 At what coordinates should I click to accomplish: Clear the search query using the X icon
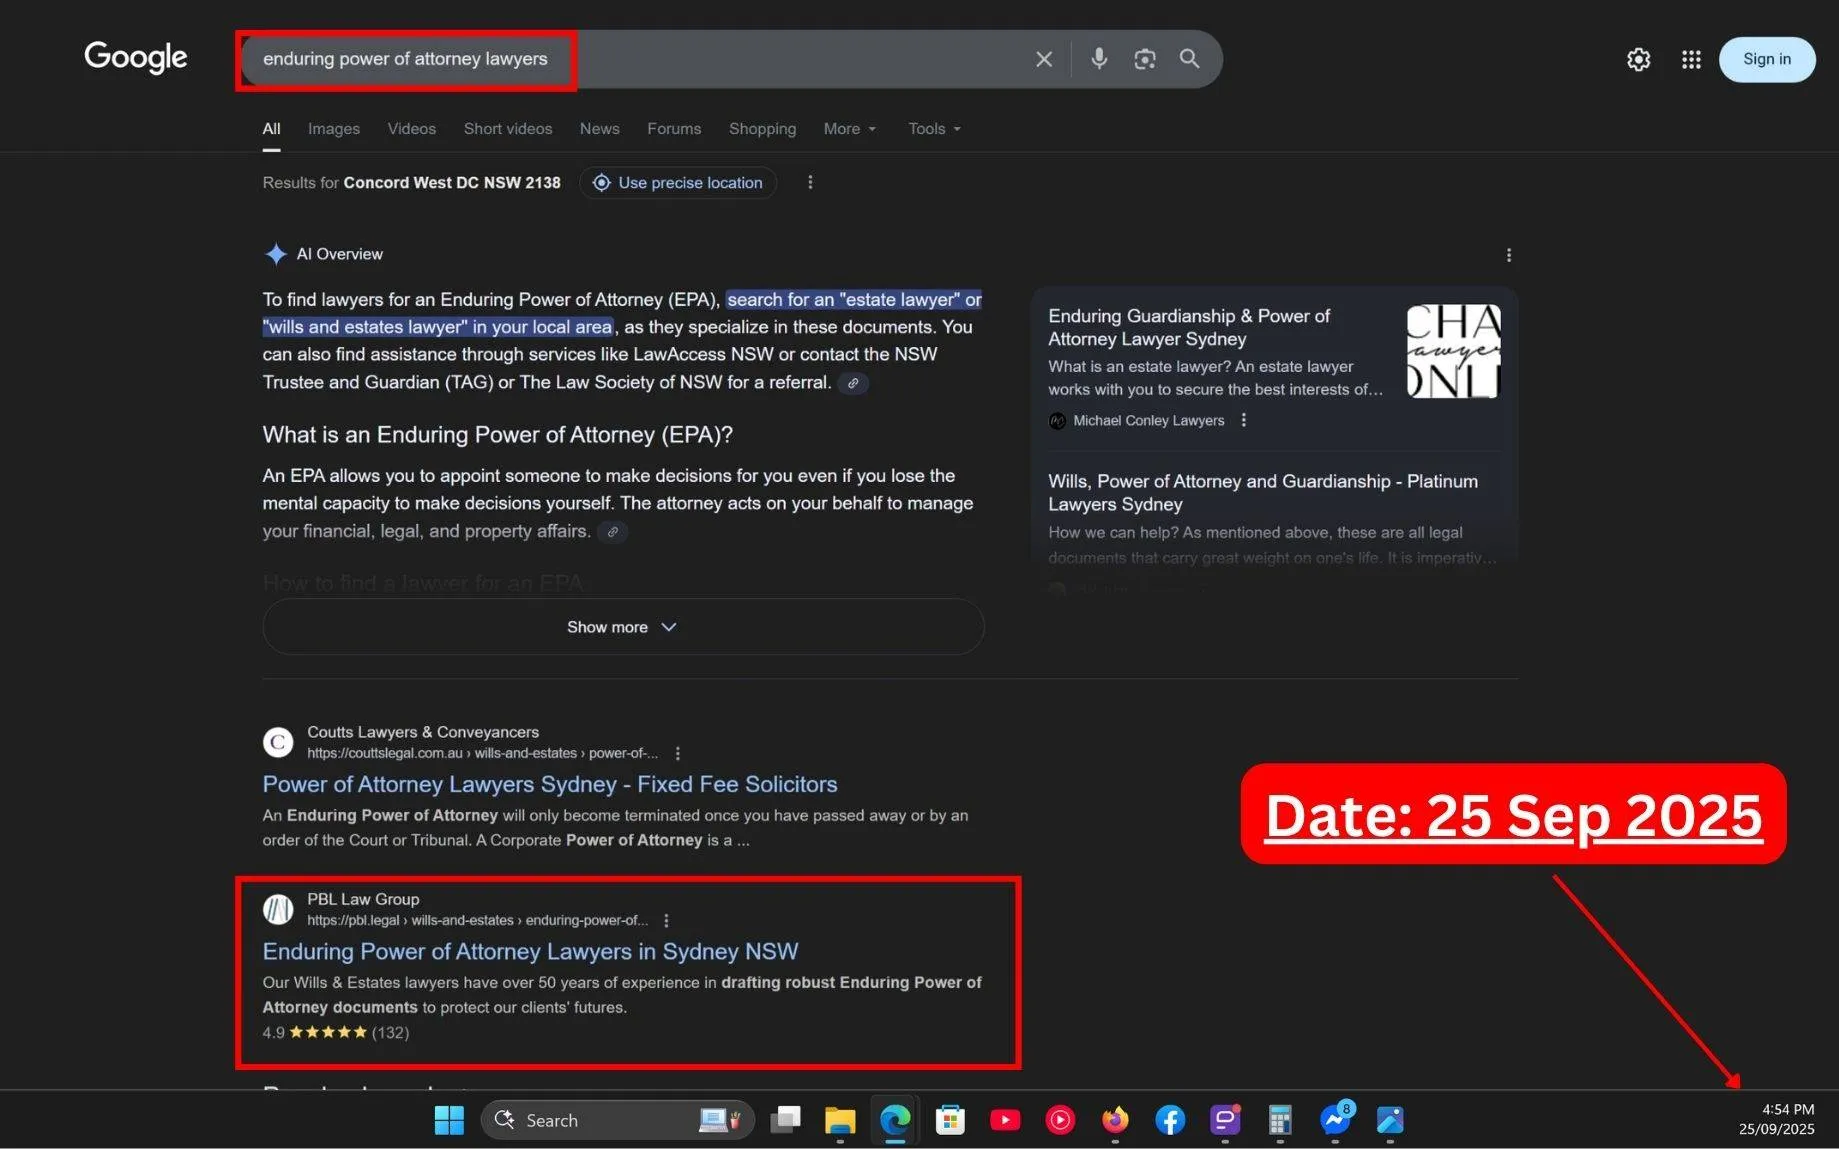pos(1043,59)
